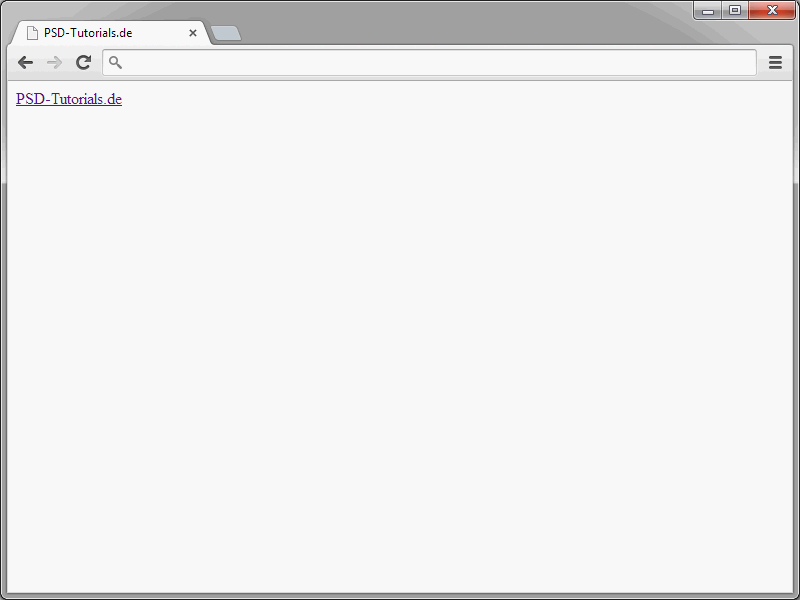The width and height of the screenshot is (800, 600).
Task: Select the PSD-Tutorials.de tab
Action: 110,33
